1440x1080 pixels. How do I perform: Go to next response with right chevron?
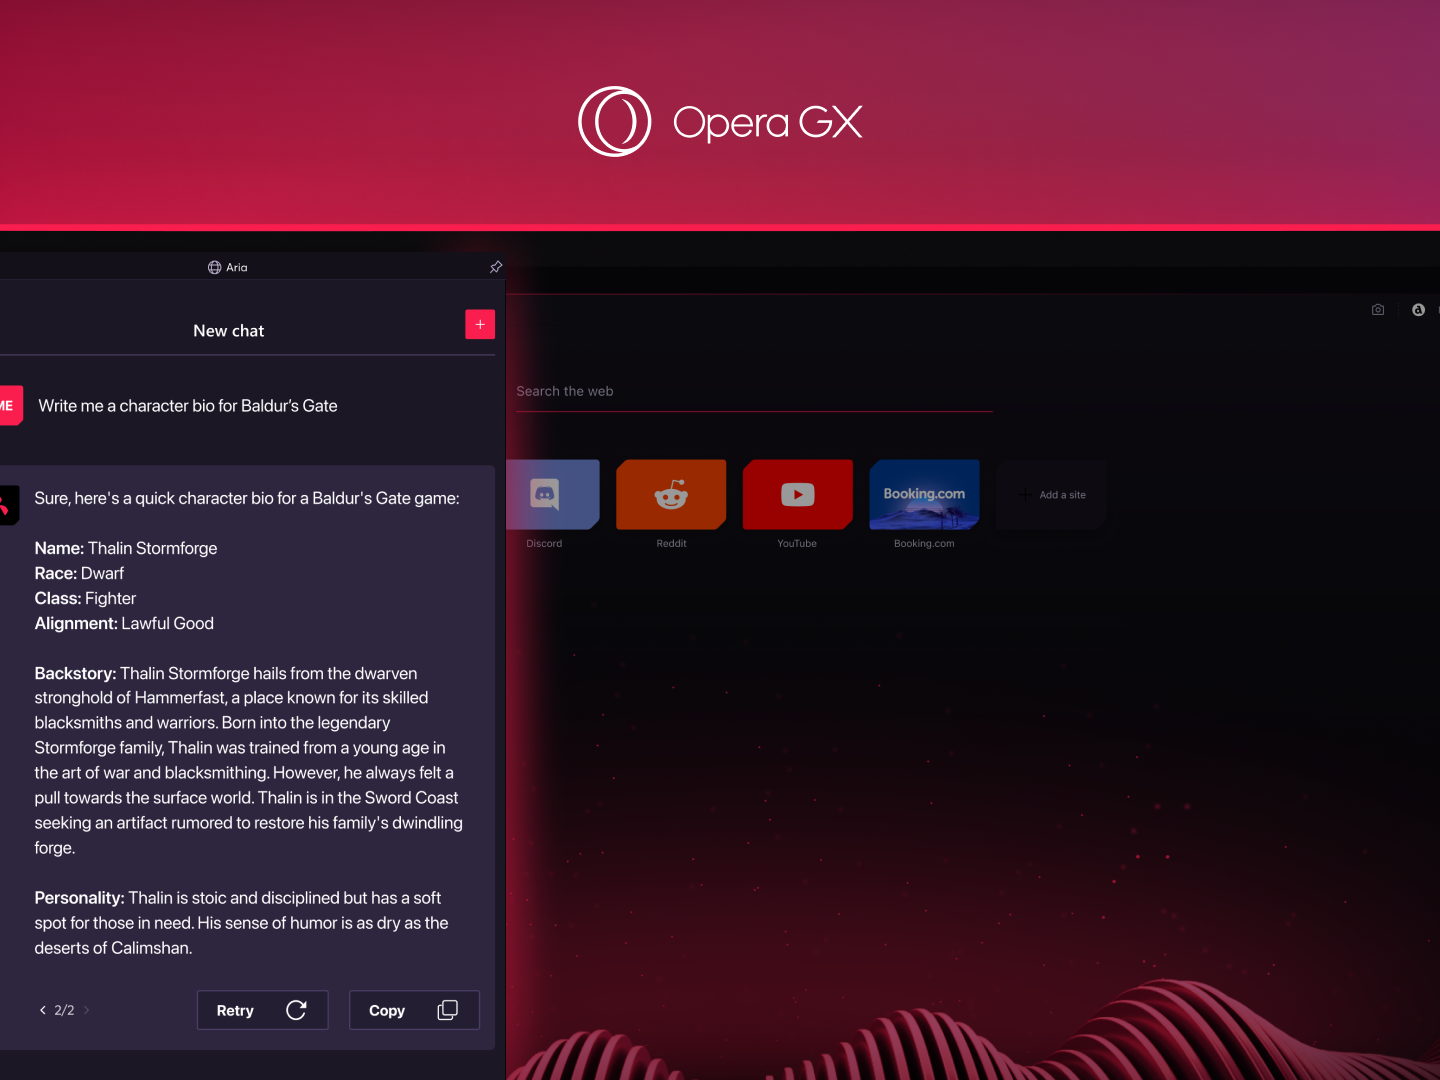click(87, 1010)
